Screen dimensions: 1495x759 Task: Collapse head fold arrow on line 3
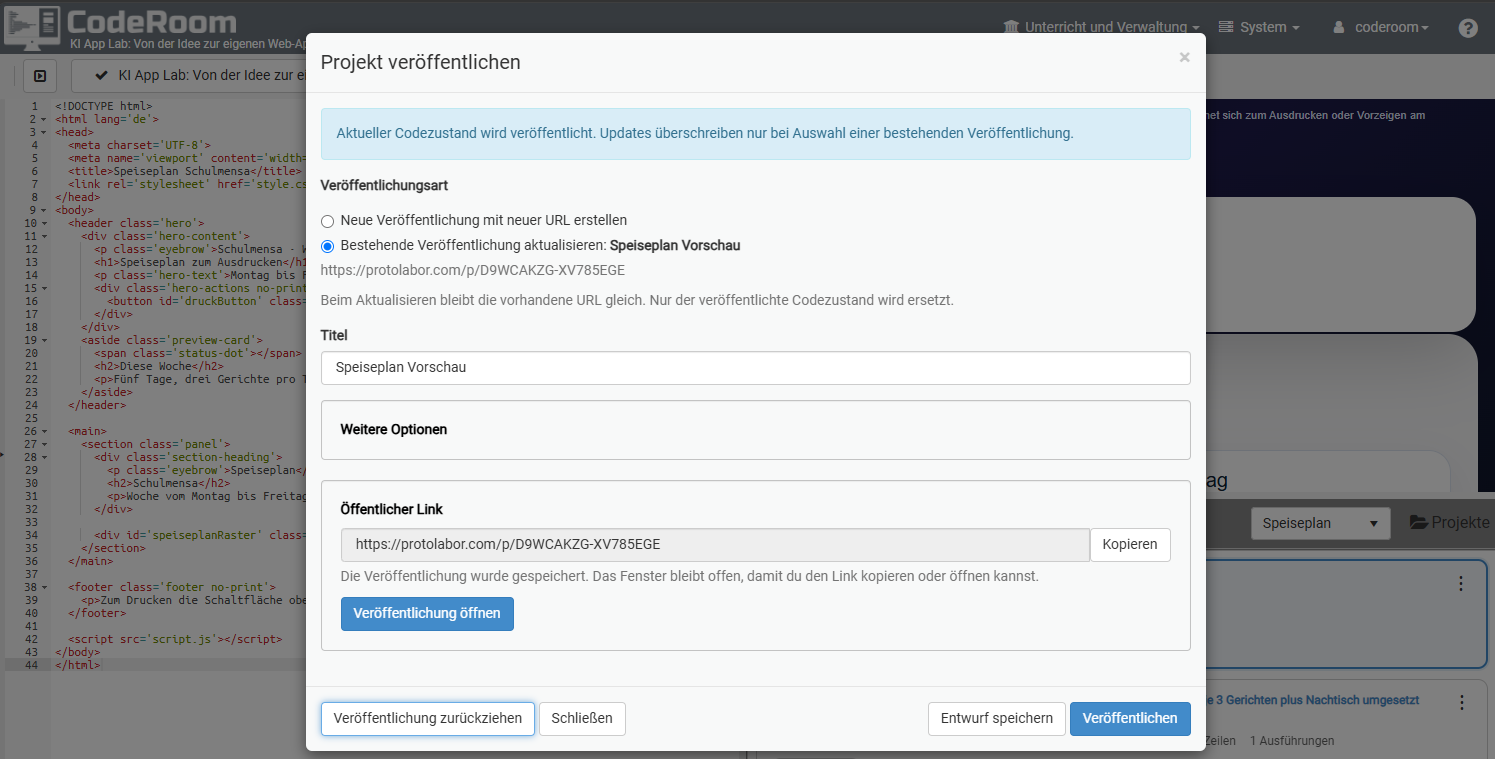pos(46,132)
